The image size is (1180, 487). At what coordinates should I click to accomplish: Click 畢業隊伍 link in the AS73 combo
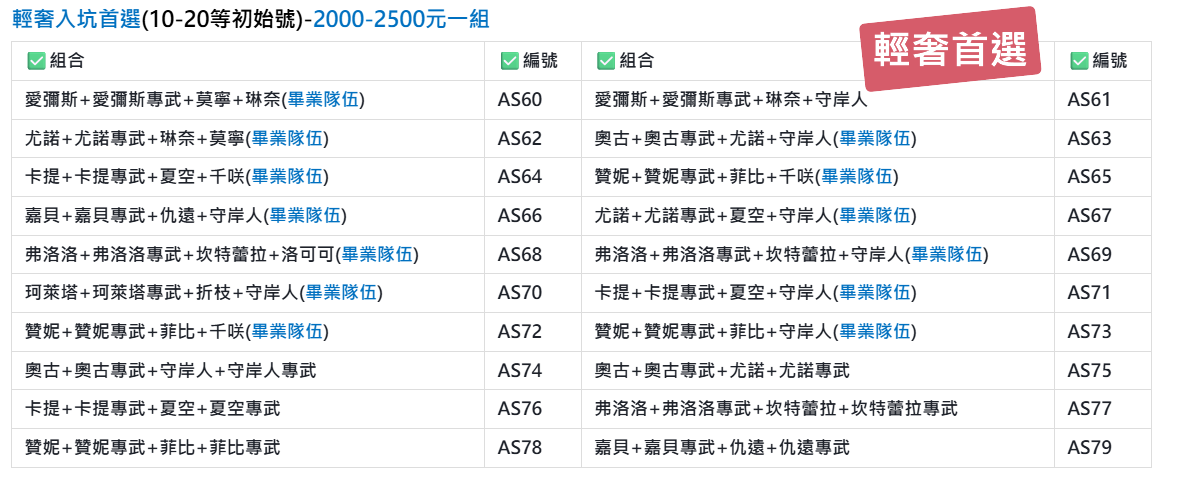point(874,332)
